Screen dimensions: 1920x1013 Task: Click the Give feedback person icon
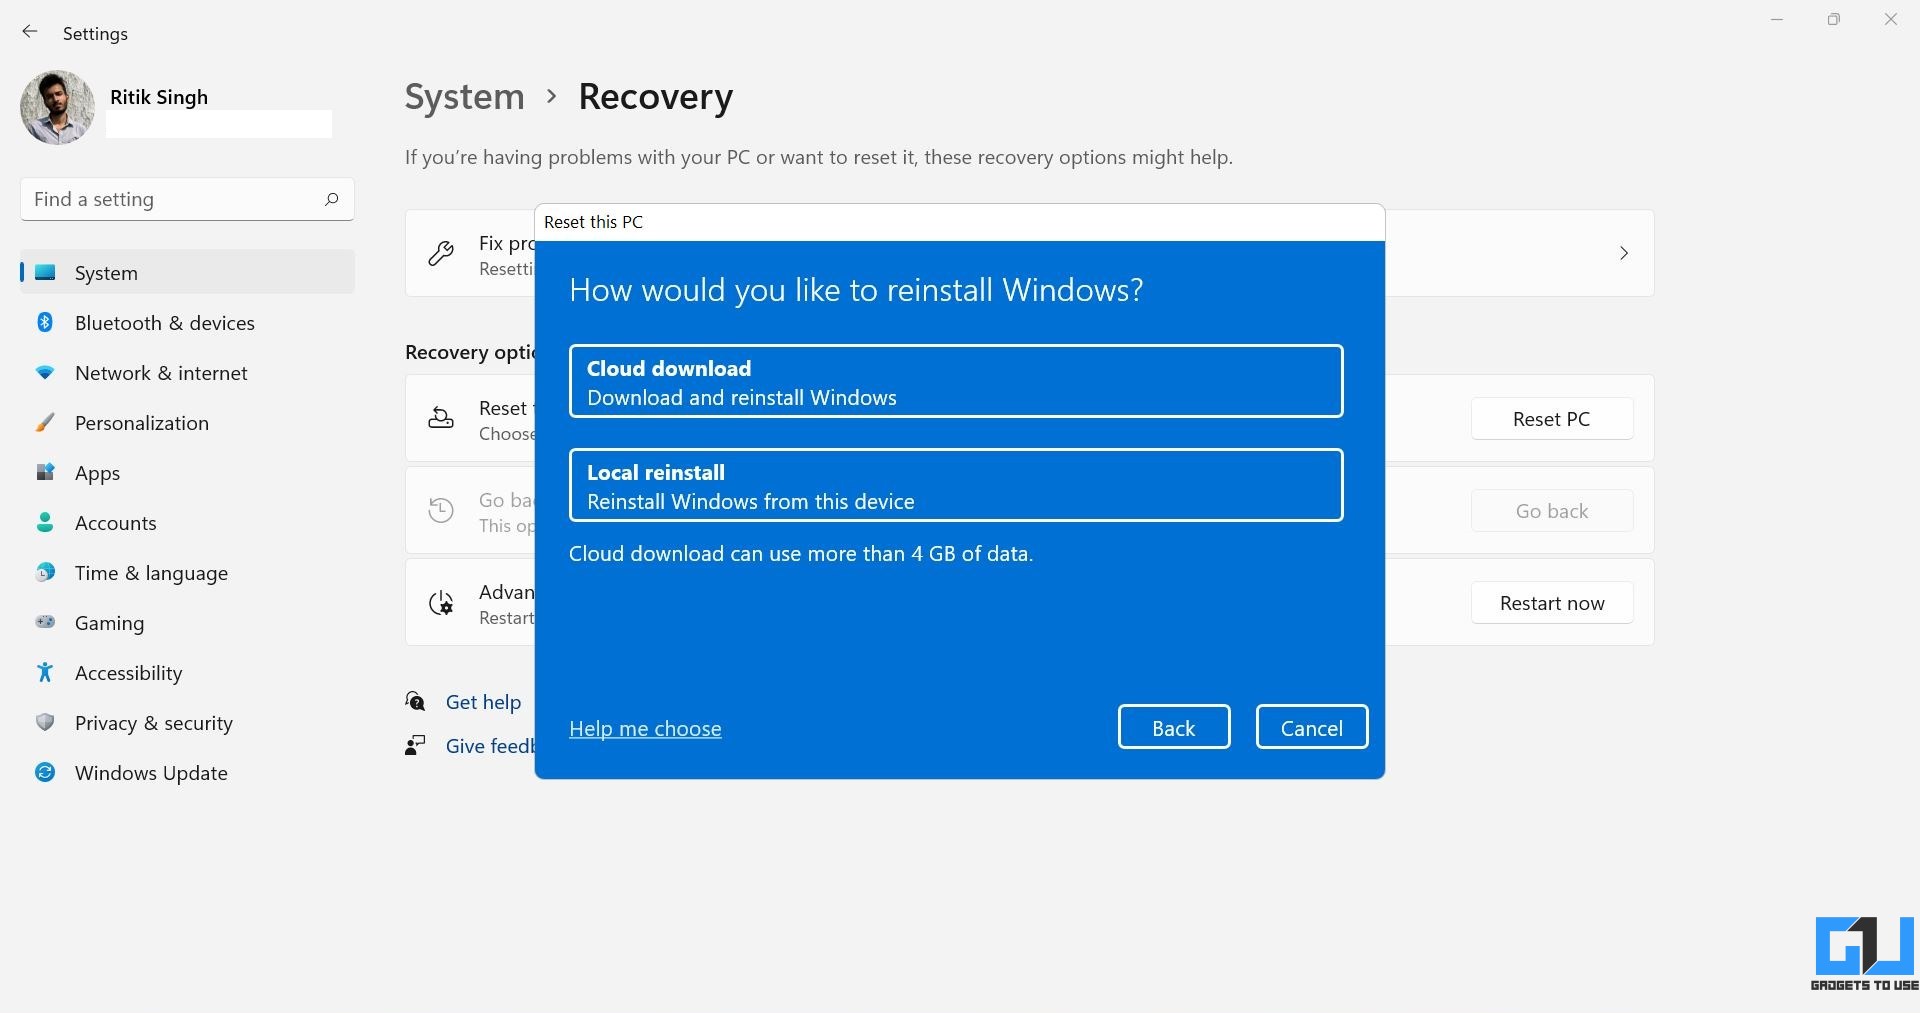click(x=415, y=745)
